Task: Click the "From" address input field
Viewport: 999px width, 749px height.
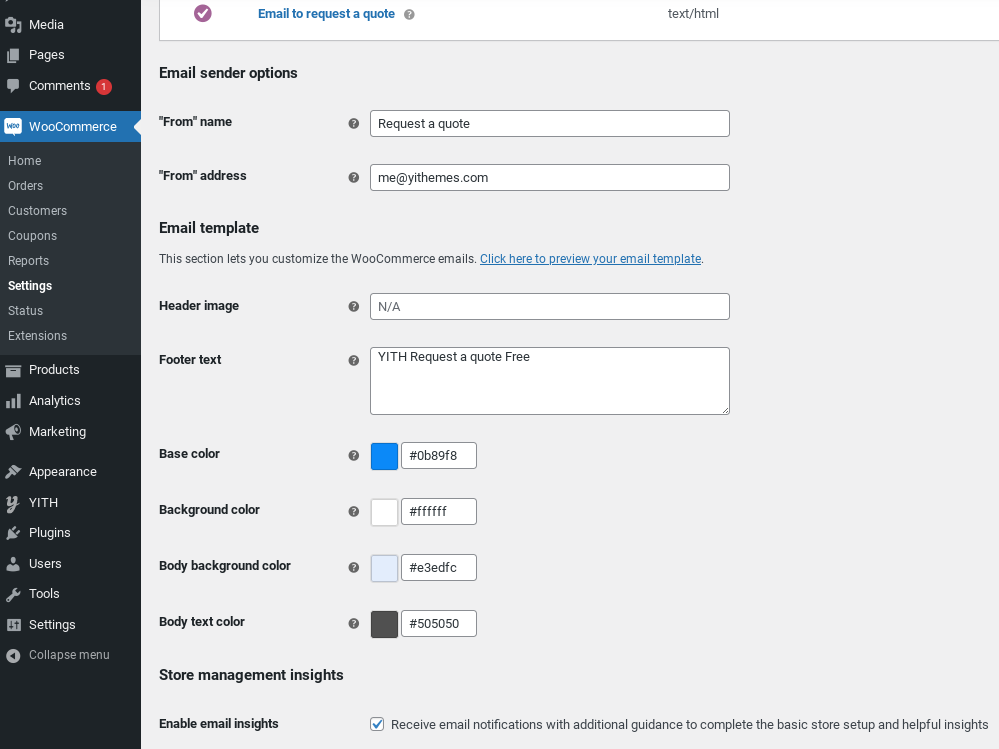Action: tap(550, 178)
